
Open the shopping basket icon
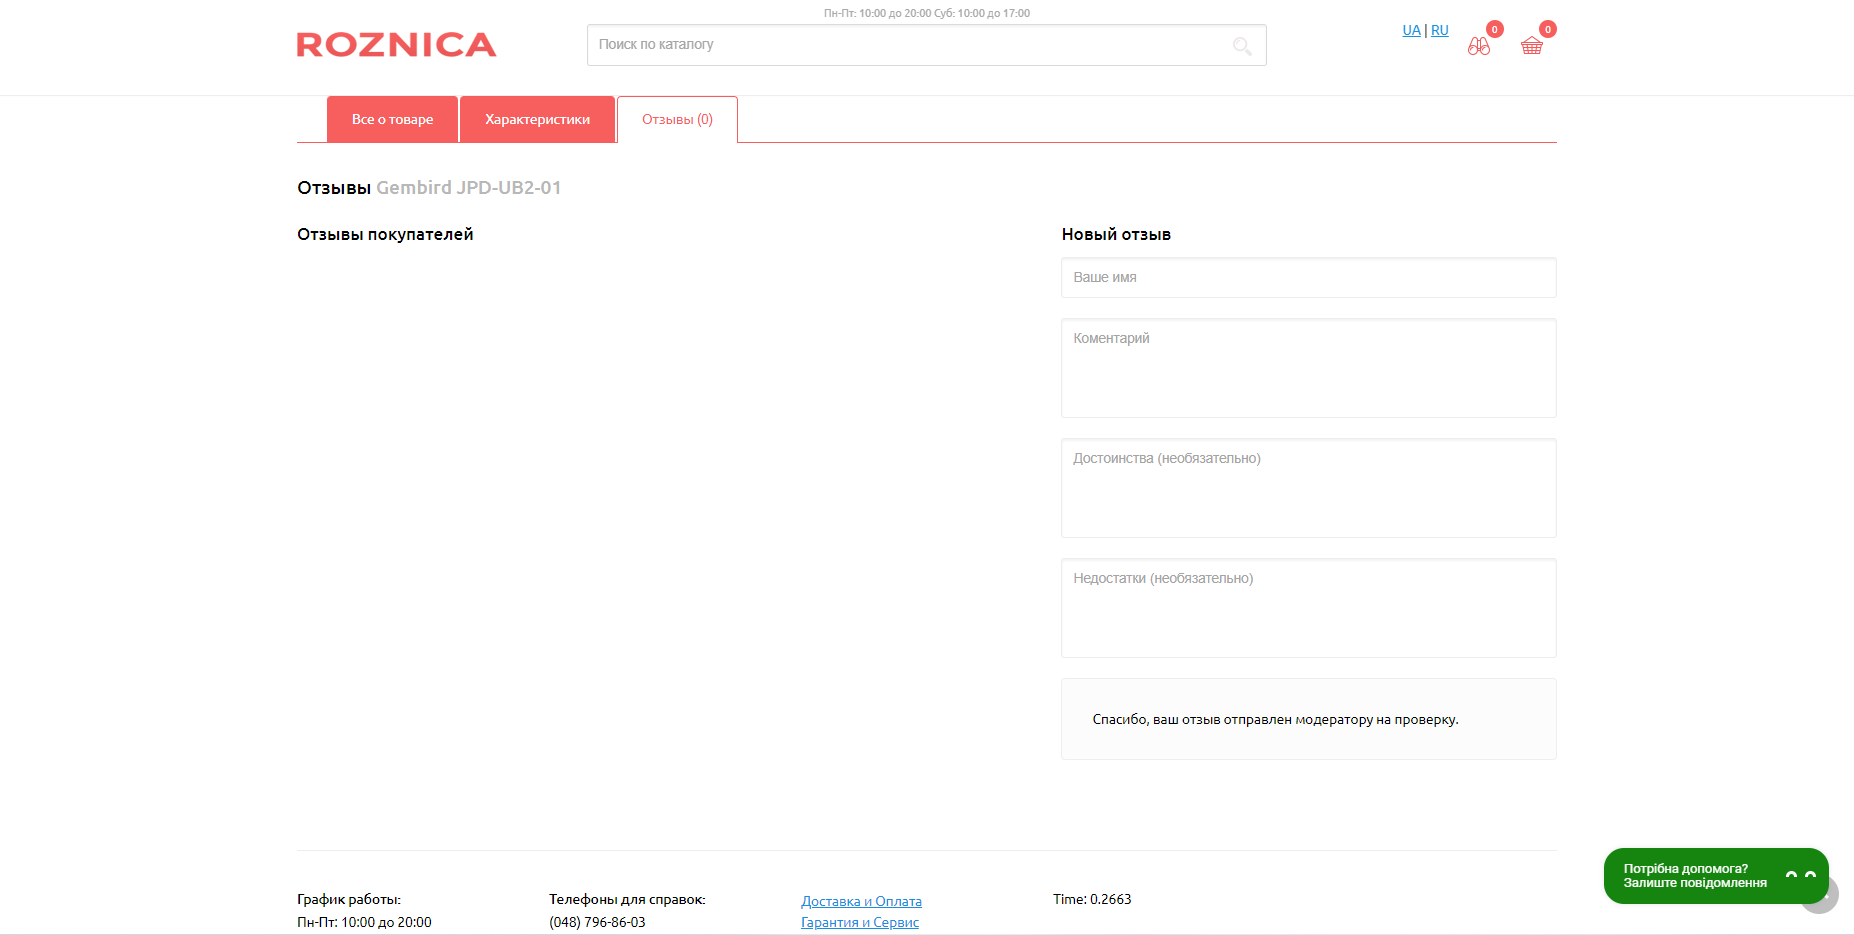pos(1531,46)
